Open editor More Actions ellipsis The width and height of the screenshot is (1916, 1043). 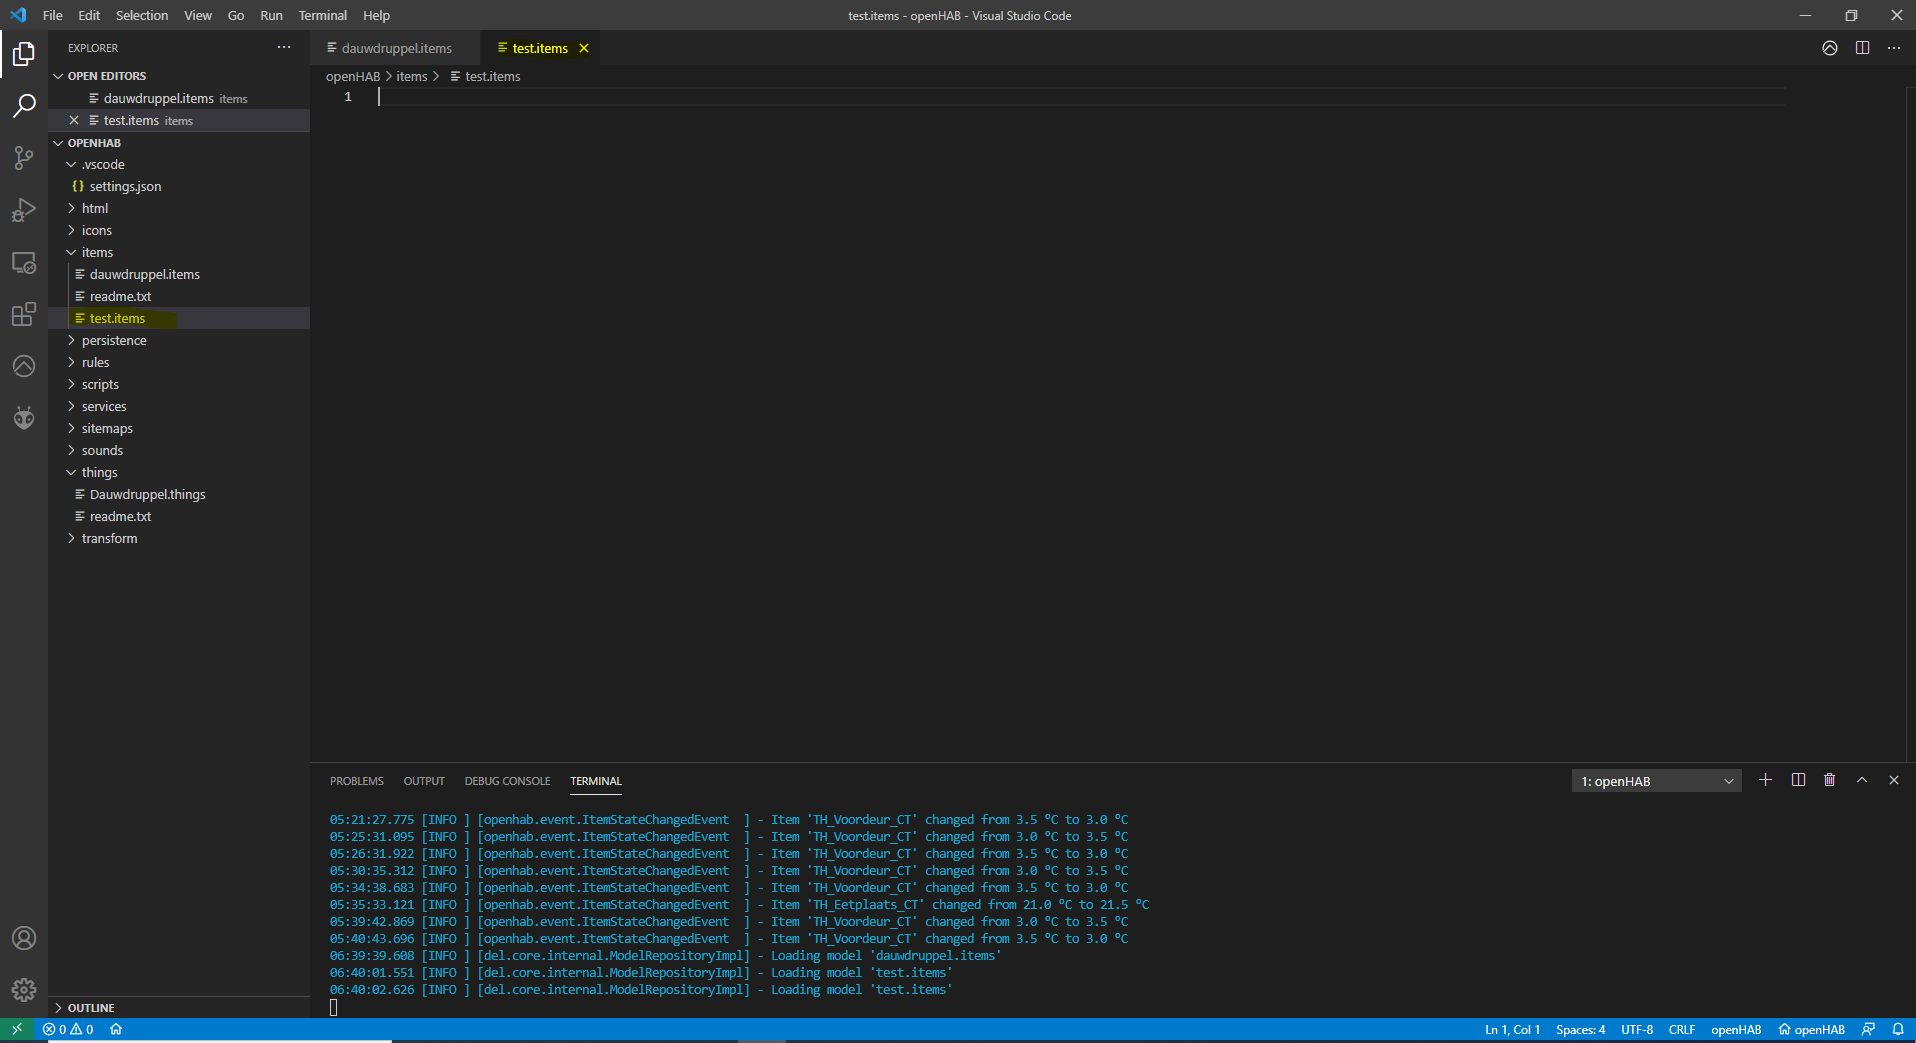pos(1894,48)
